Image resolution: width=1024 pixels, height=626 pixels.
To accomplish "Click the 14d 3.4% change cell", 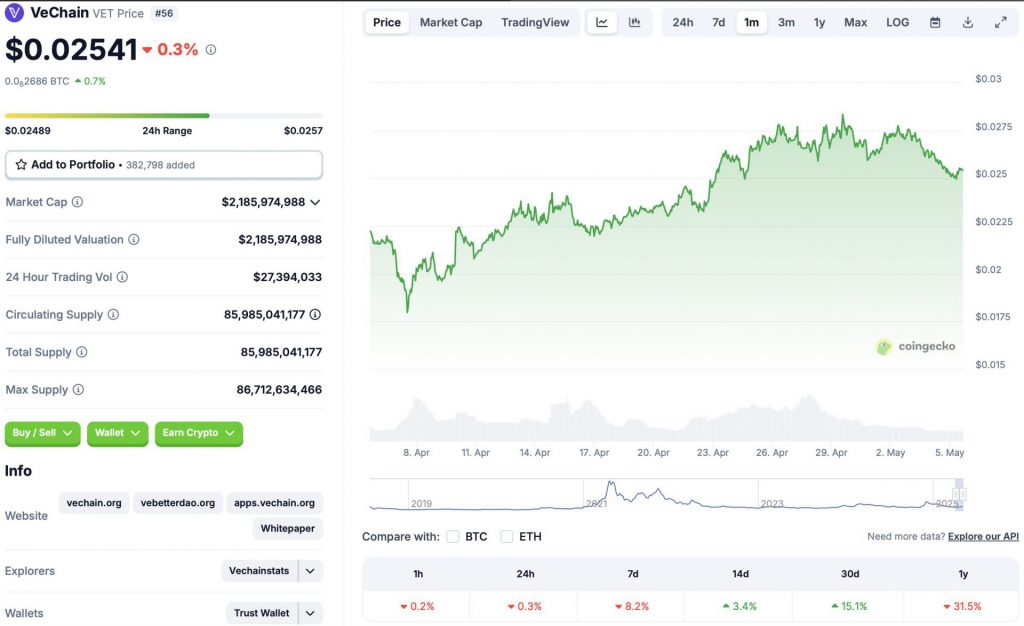I will [739, 606].
